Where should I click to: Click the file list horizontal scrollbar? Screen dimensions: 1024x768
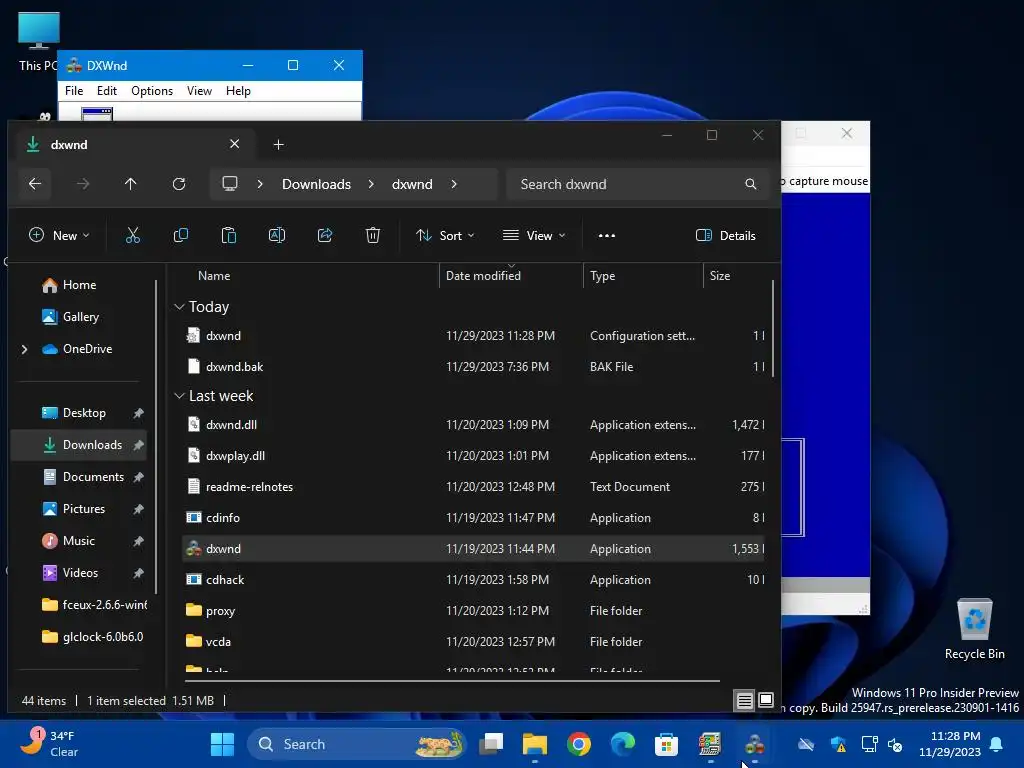click(x=453, y=680)
